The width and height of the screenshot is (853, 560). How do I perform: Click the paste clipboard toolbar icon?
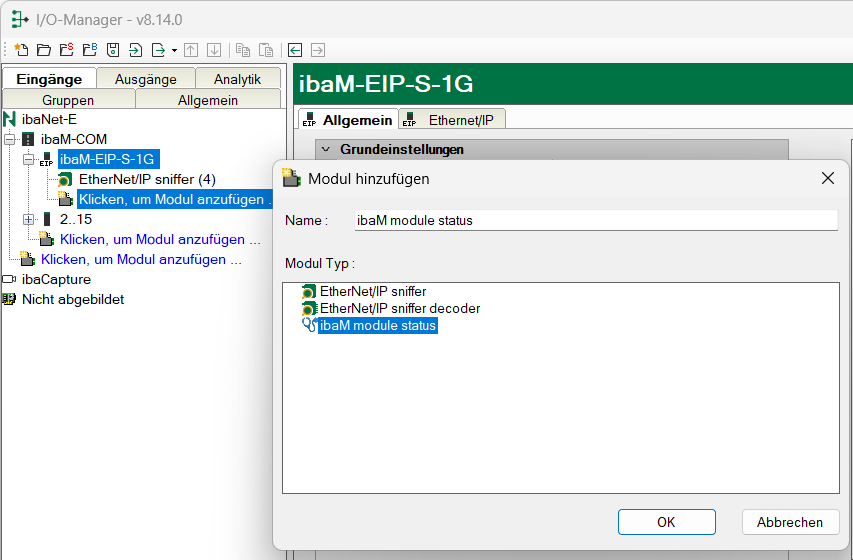pyautogui.click(x=266, y=50)
